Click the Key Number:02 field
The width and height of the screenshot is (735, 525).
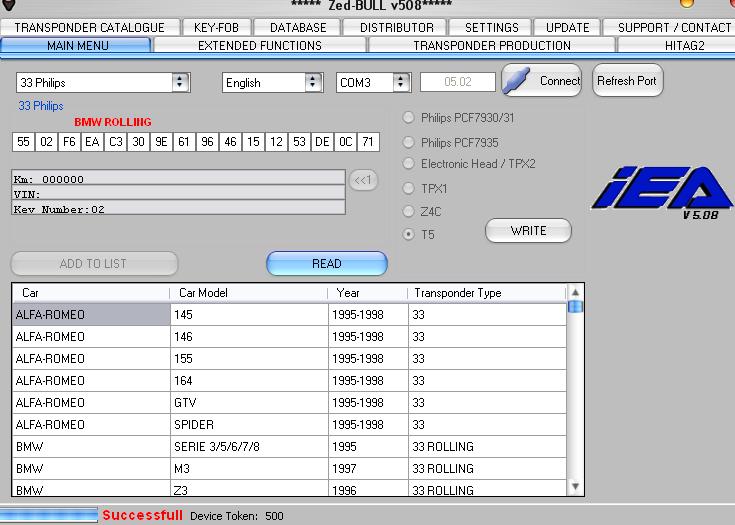179,208
